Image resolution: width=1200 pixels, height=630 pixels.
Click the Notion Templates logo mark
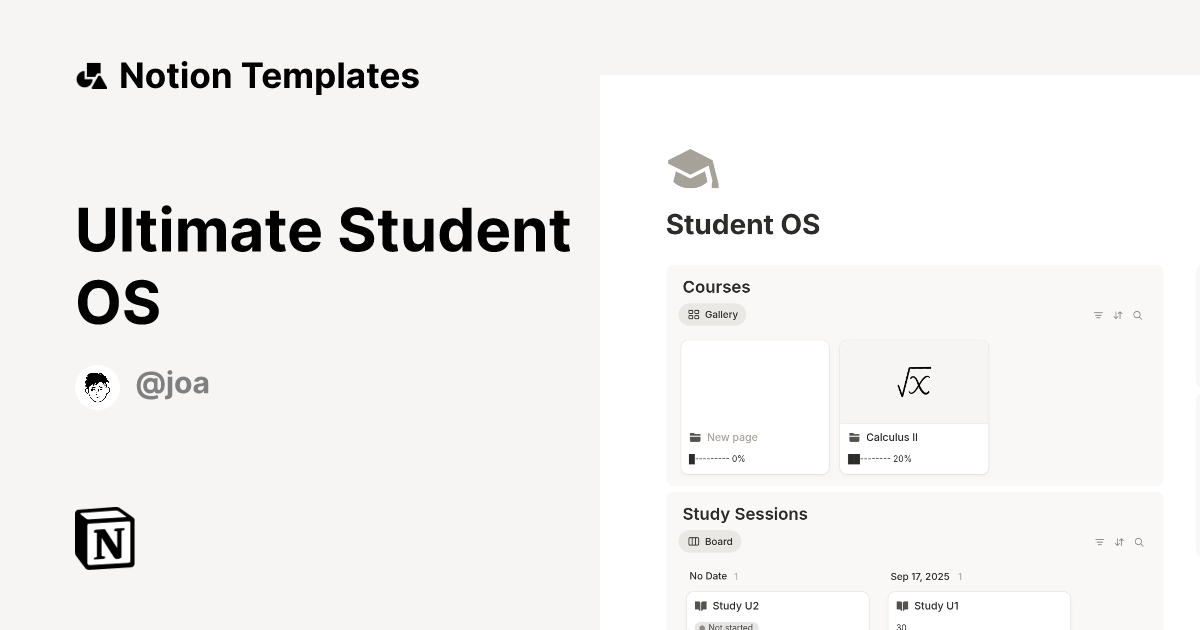pyautogui.click(x=91, y=75)
